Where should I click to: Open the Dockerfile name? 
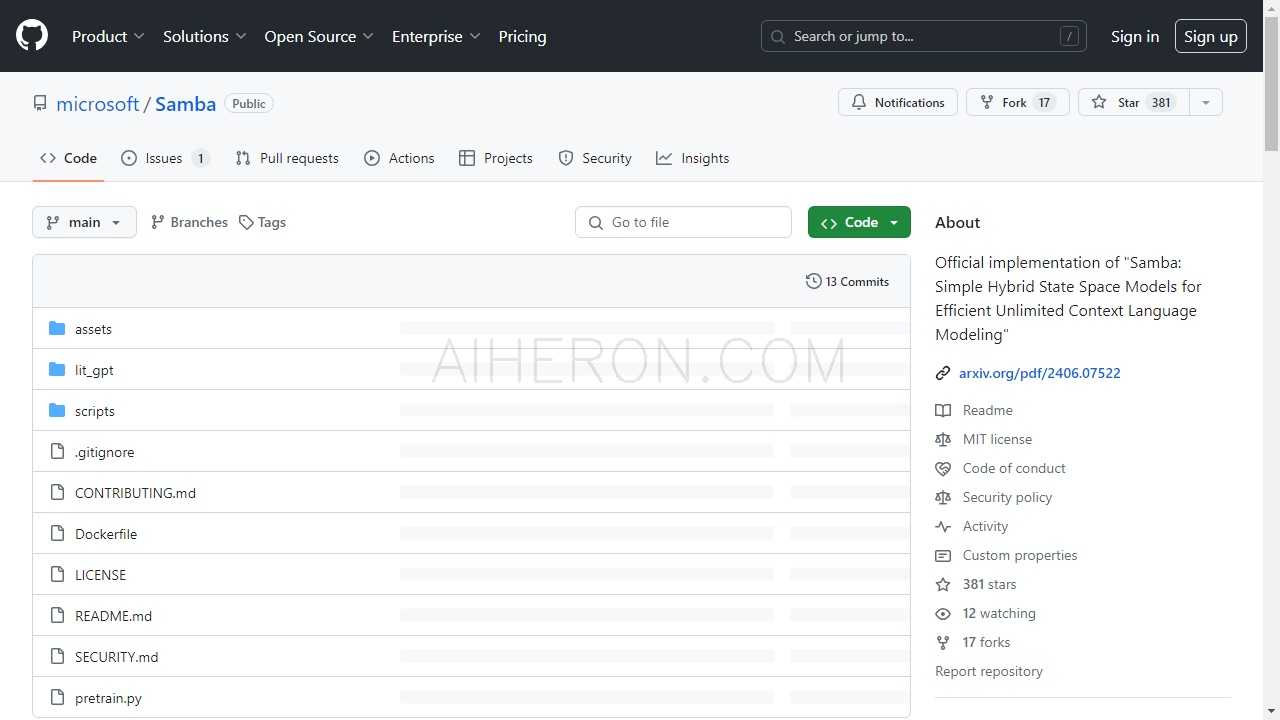click(106, 534)
